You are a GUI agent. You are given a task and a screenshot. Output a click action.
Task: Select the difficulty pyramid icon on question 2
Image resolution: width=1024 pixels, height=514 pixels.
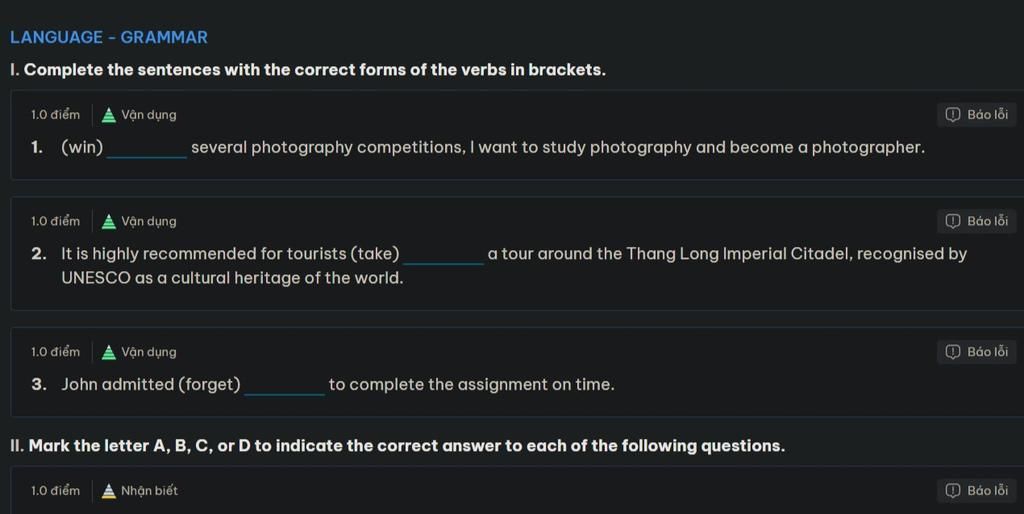(109, 221)
